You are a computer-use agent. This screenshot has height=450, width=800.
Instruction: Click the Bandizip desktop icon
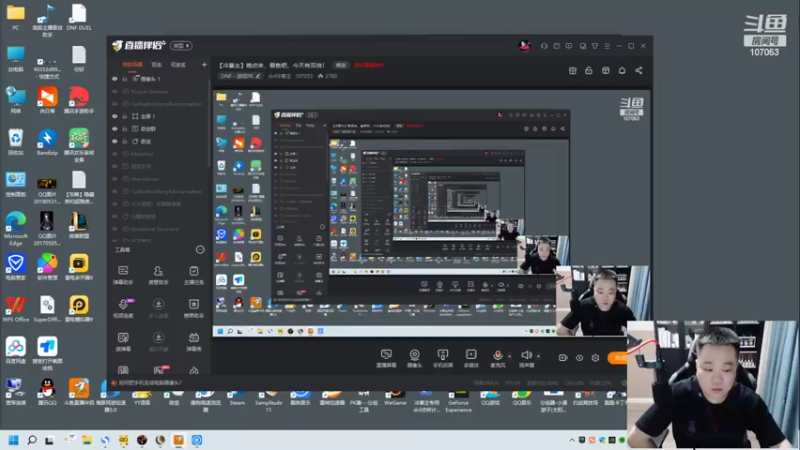click(x=47, y=142)
